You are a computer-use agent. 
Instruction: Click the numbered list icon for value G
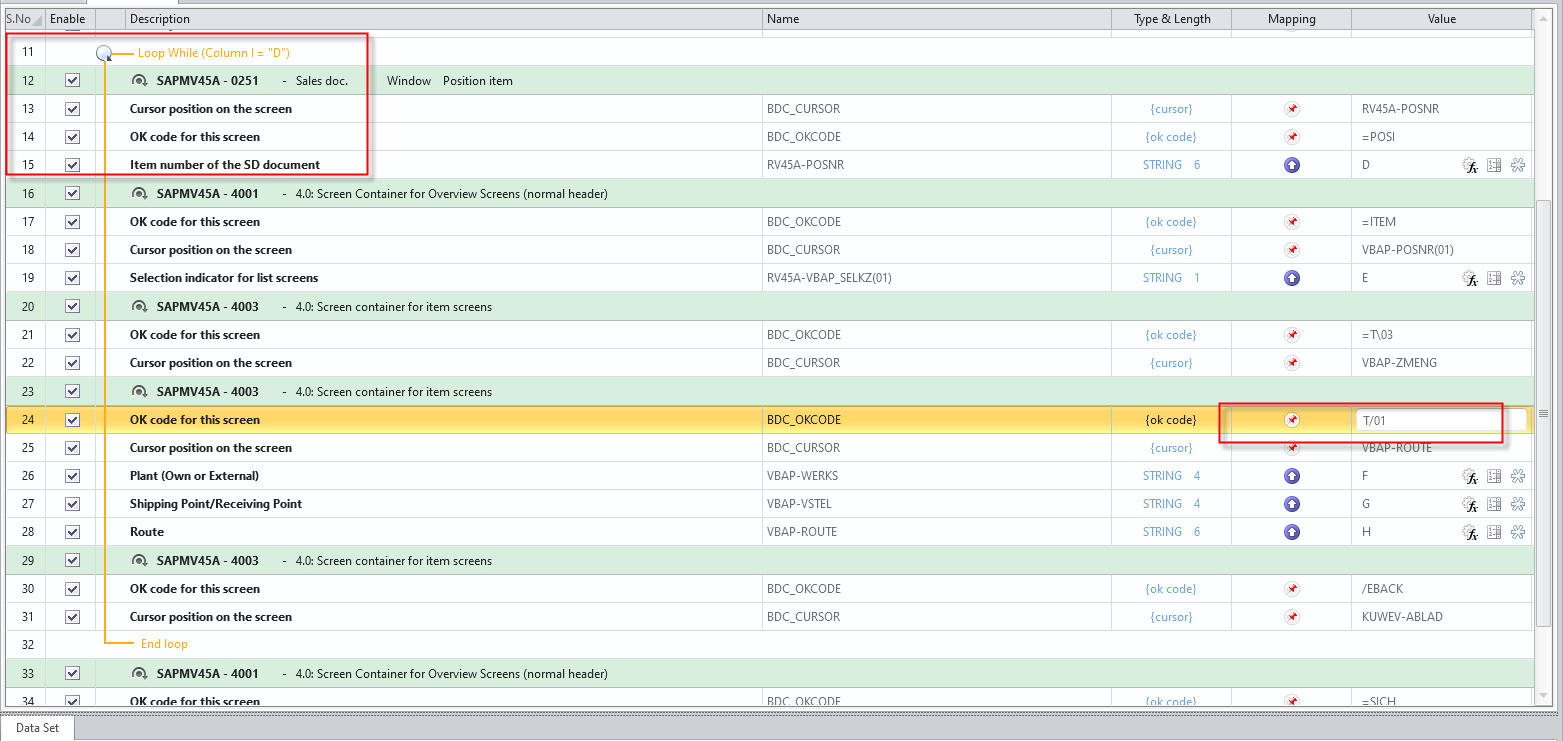[1494, 505]
